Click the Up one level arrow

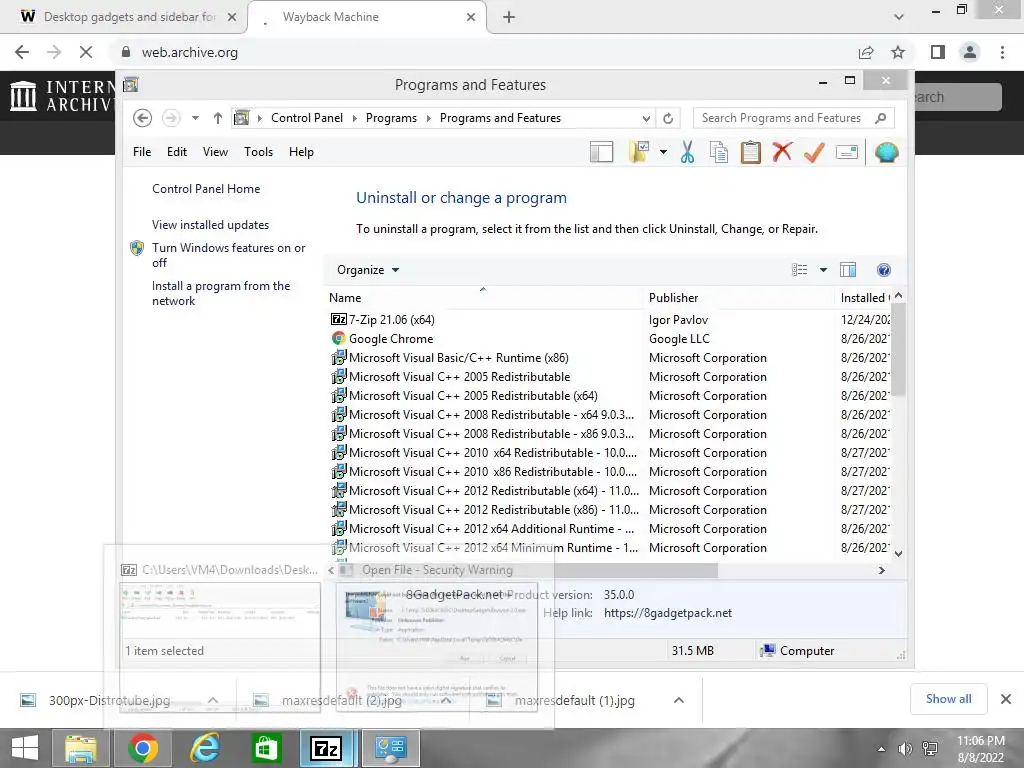click(217, 118)
